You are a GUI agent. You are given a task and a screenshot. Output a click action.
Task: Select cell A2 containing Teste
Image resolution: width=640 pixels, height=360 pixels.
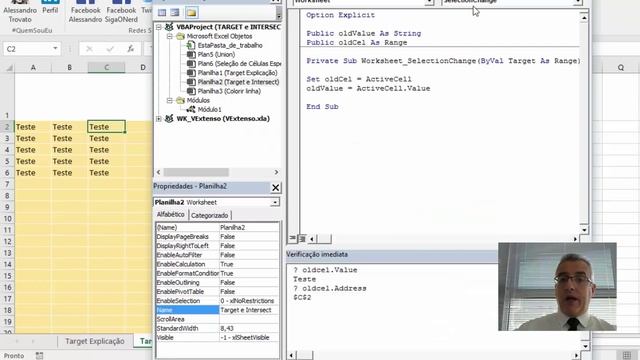tap(33, 127)
